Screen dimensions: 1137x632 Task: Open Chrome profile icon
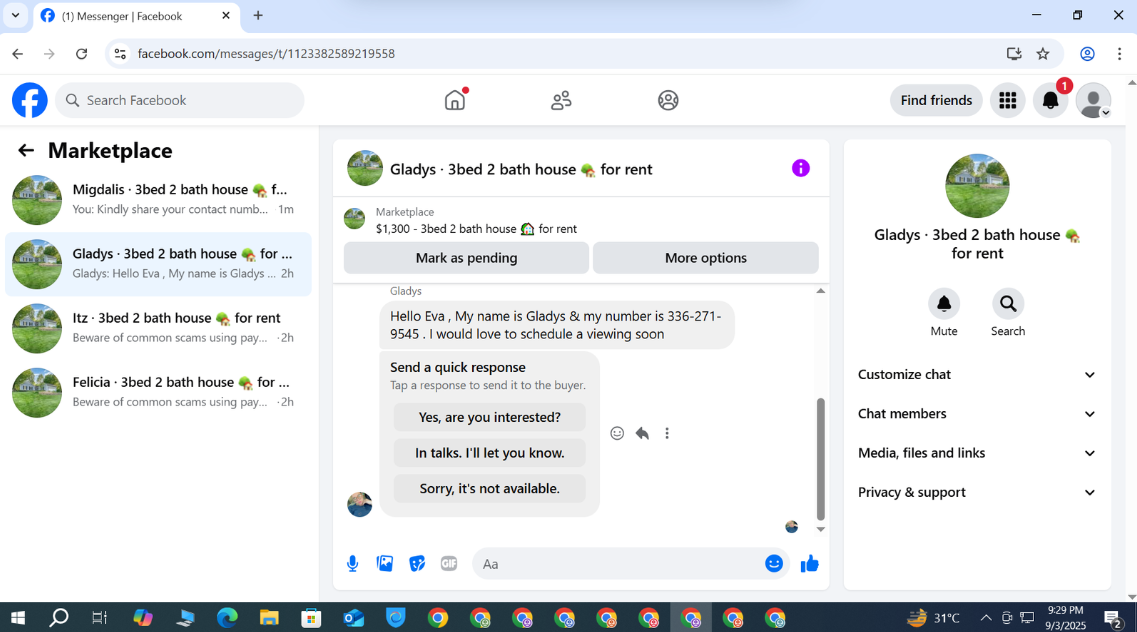point(1087,54)
